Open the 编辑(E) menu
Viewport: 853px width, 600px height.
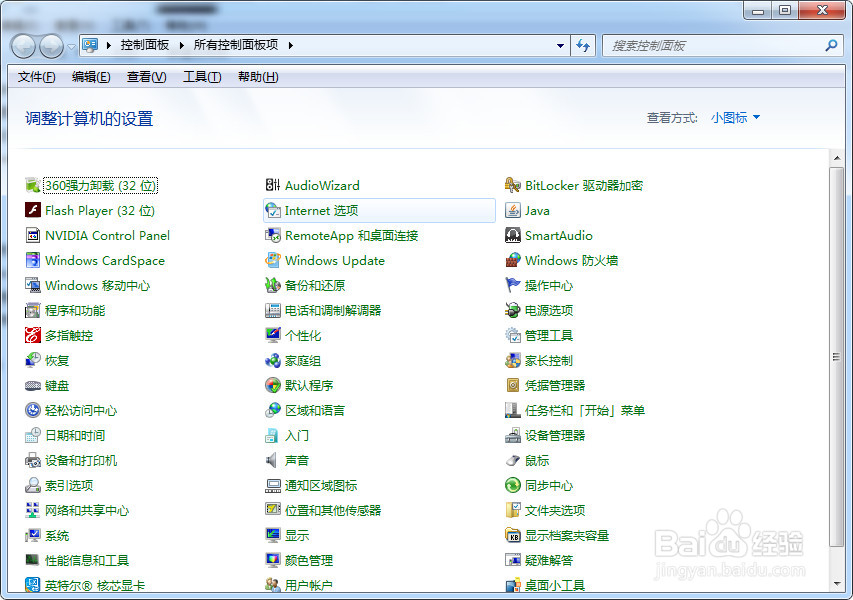(x=91, y=77)
